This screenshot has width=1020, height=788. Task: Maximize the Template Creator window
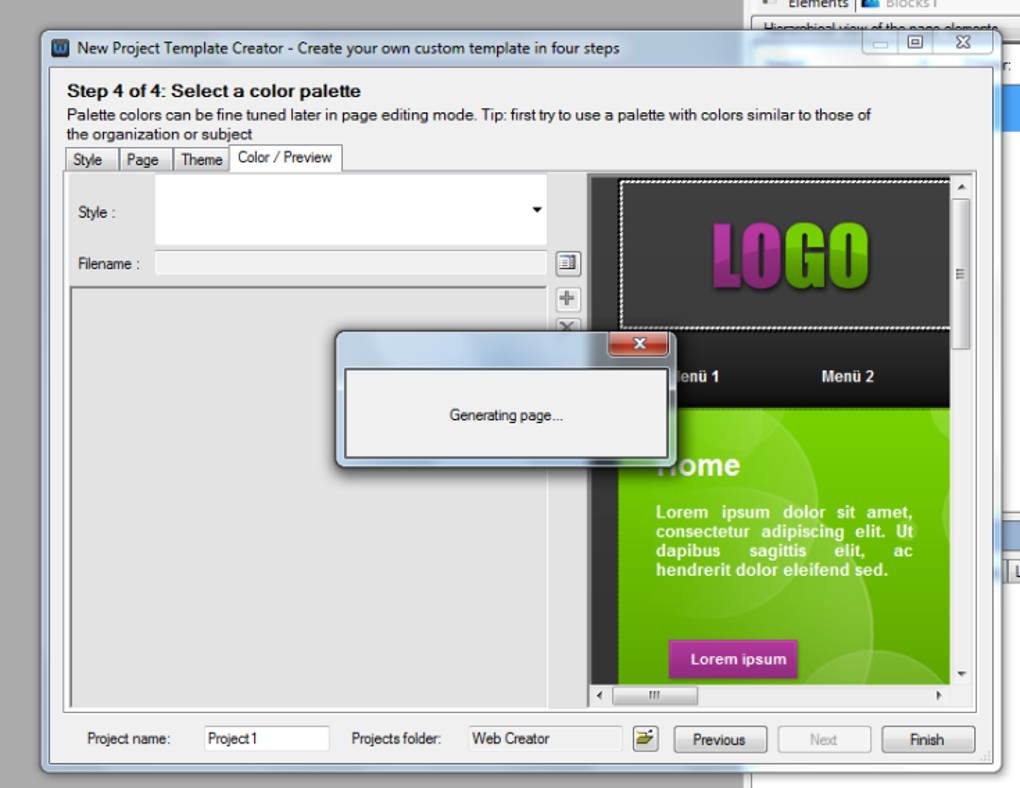[915, 42]
